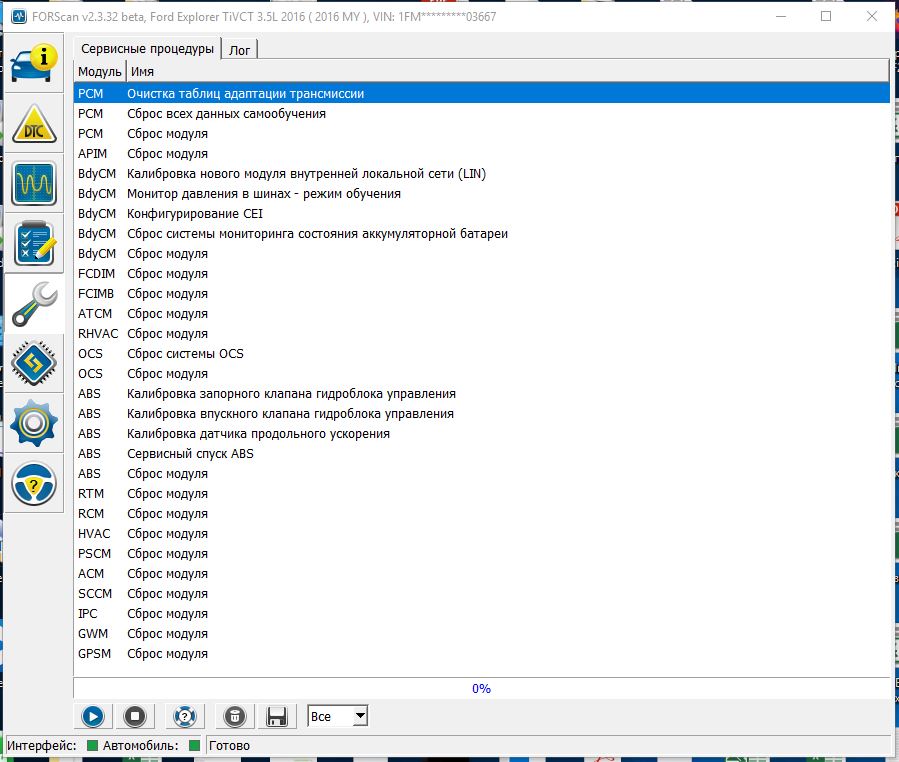Click the lifebuoy help icon
Image resolution: width=899 pixels, height=762 pixels.
tap(184, 716)
